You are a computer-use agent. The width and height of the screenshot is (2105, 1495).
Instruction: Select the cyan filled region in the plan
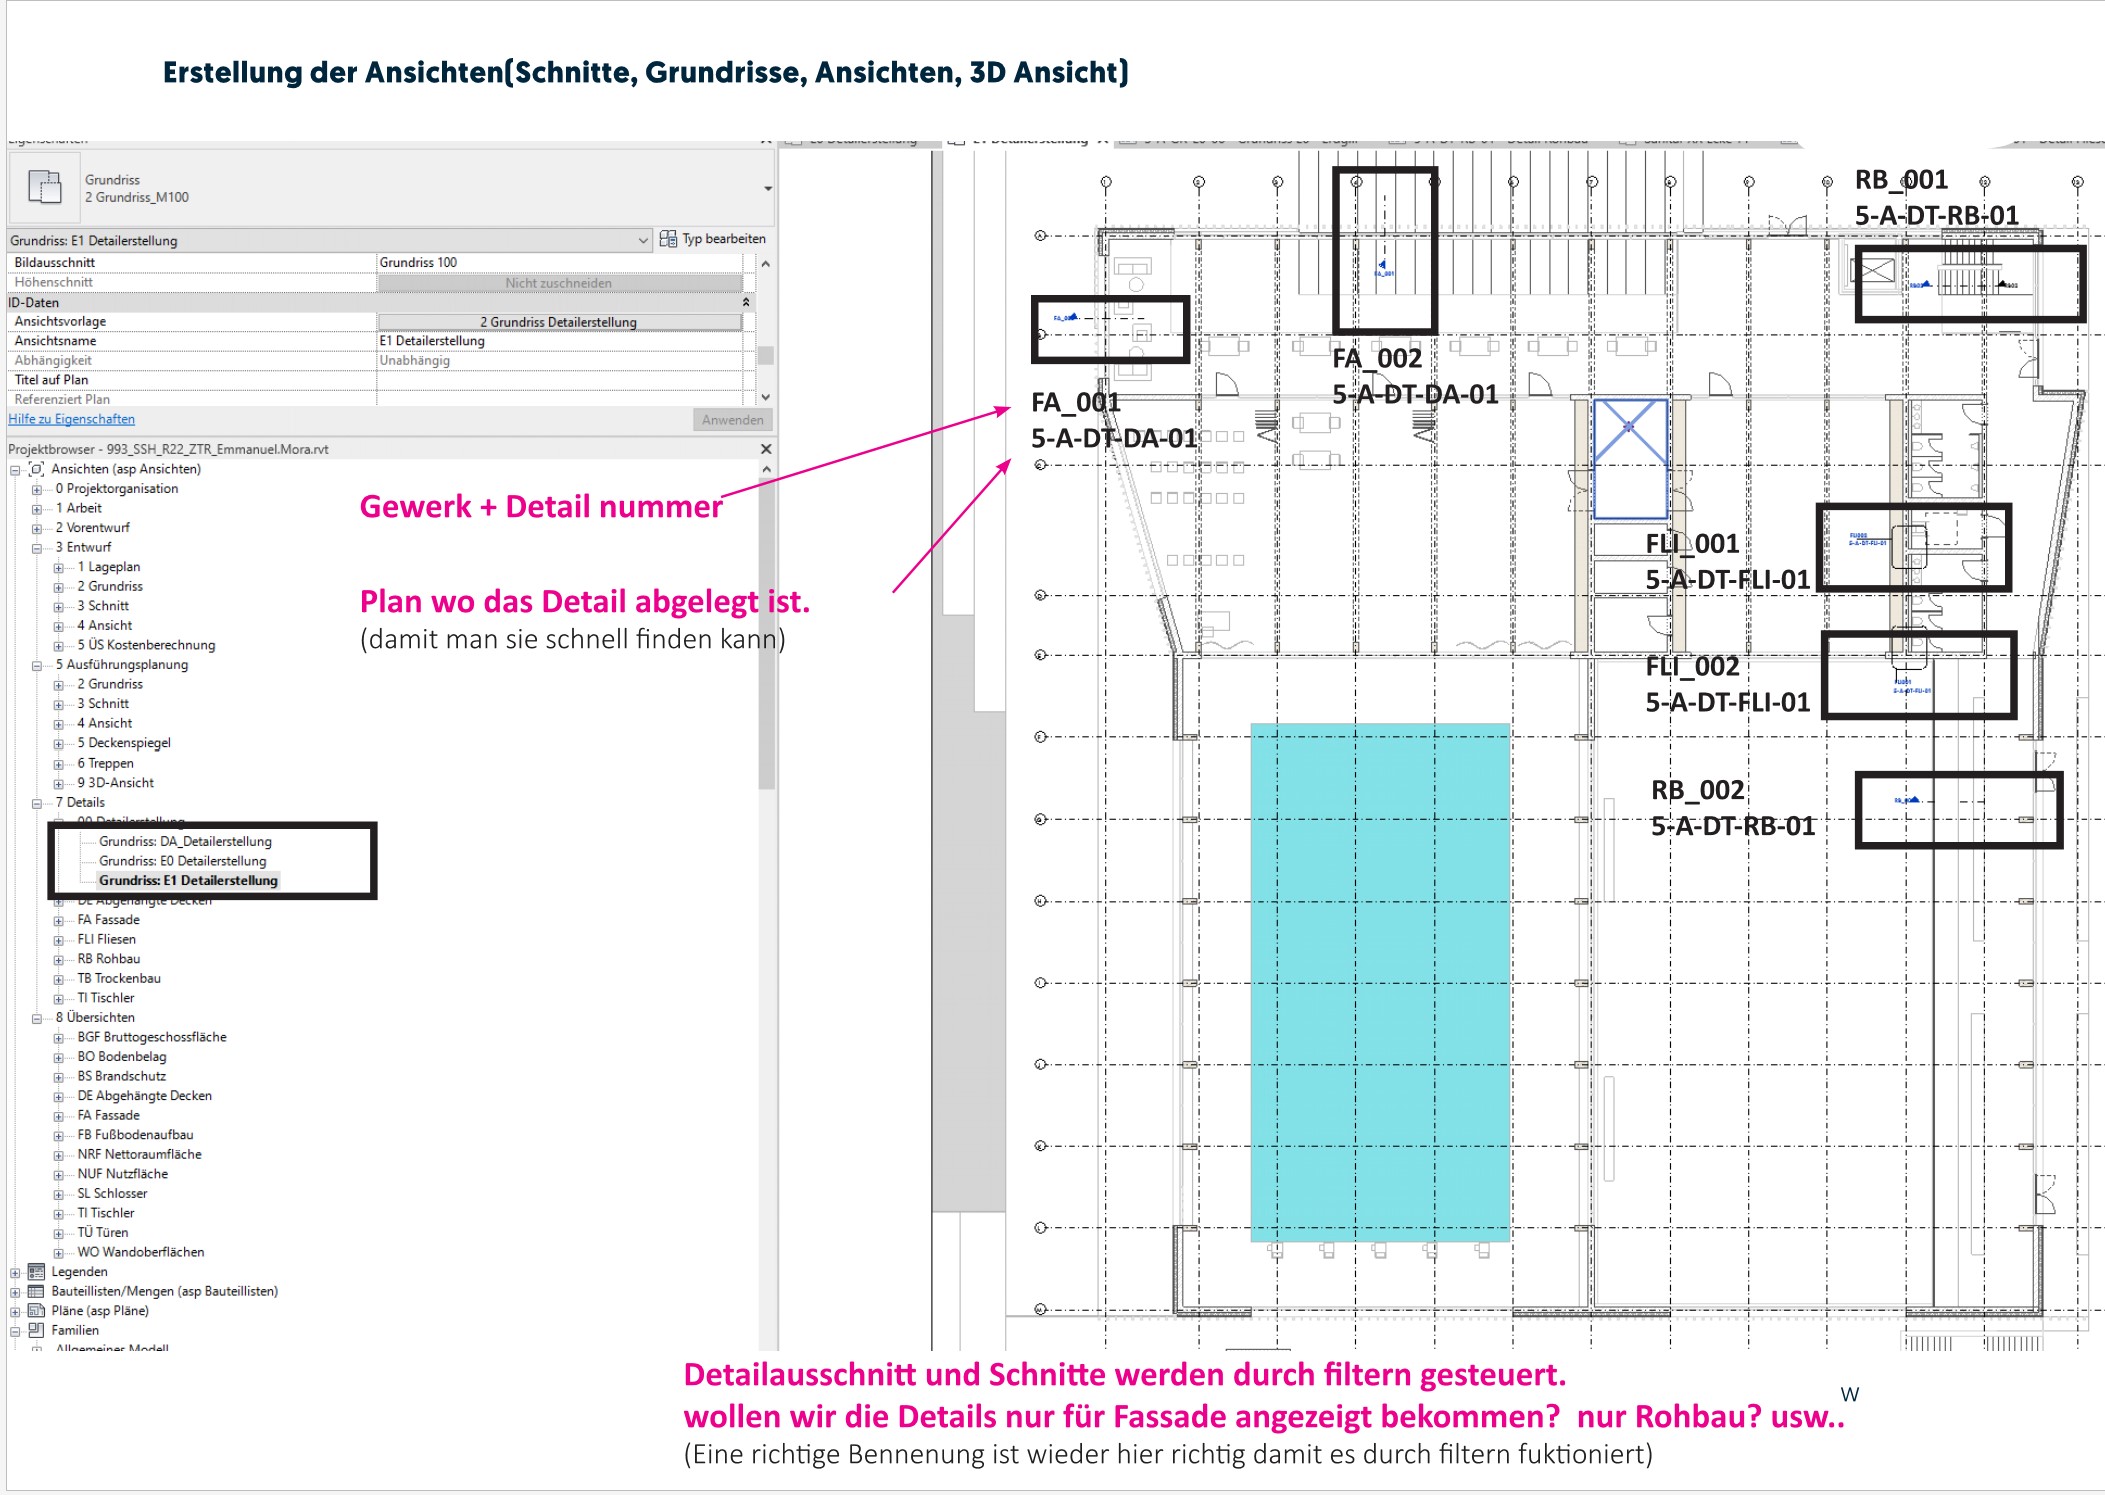(x=1380, y=982)
